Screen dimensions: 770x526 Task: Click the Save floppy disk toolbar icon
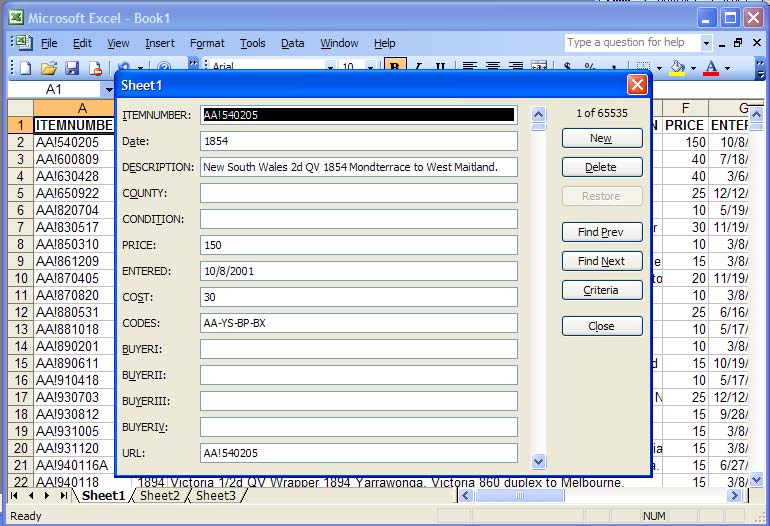click(72, 68)
